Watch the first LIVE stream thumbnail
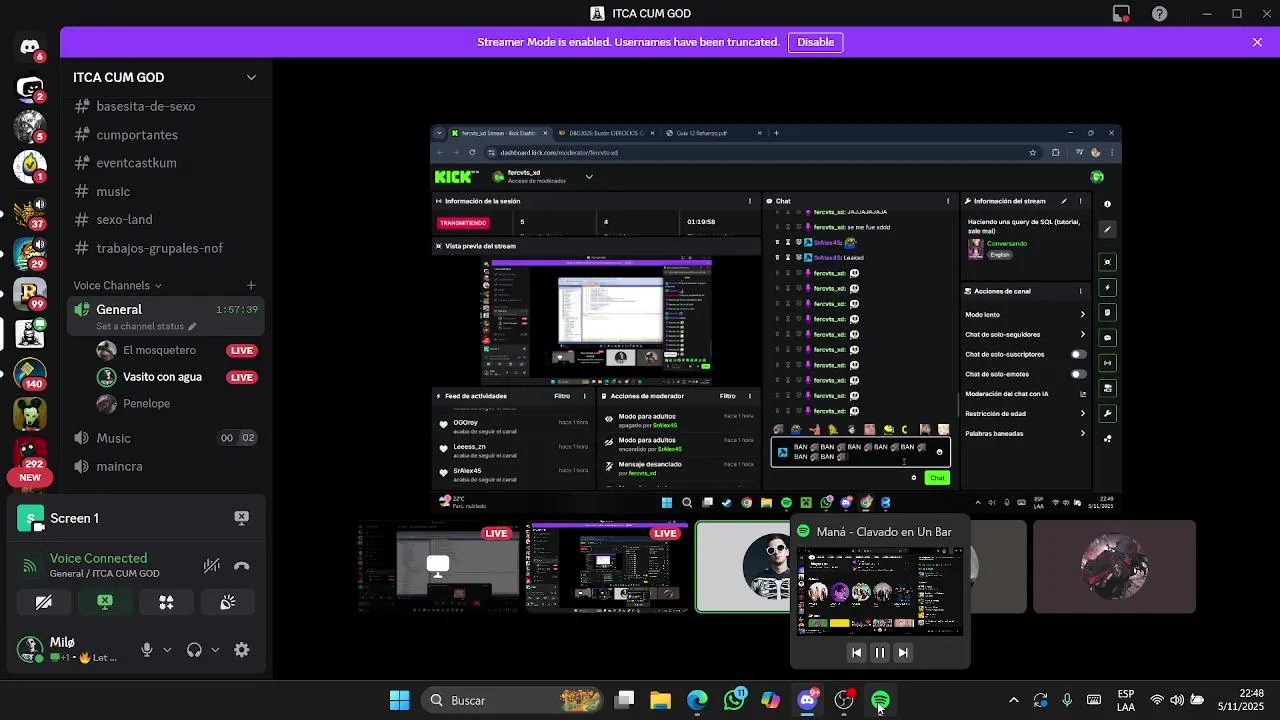The image size is (1280, 720). 440,566
